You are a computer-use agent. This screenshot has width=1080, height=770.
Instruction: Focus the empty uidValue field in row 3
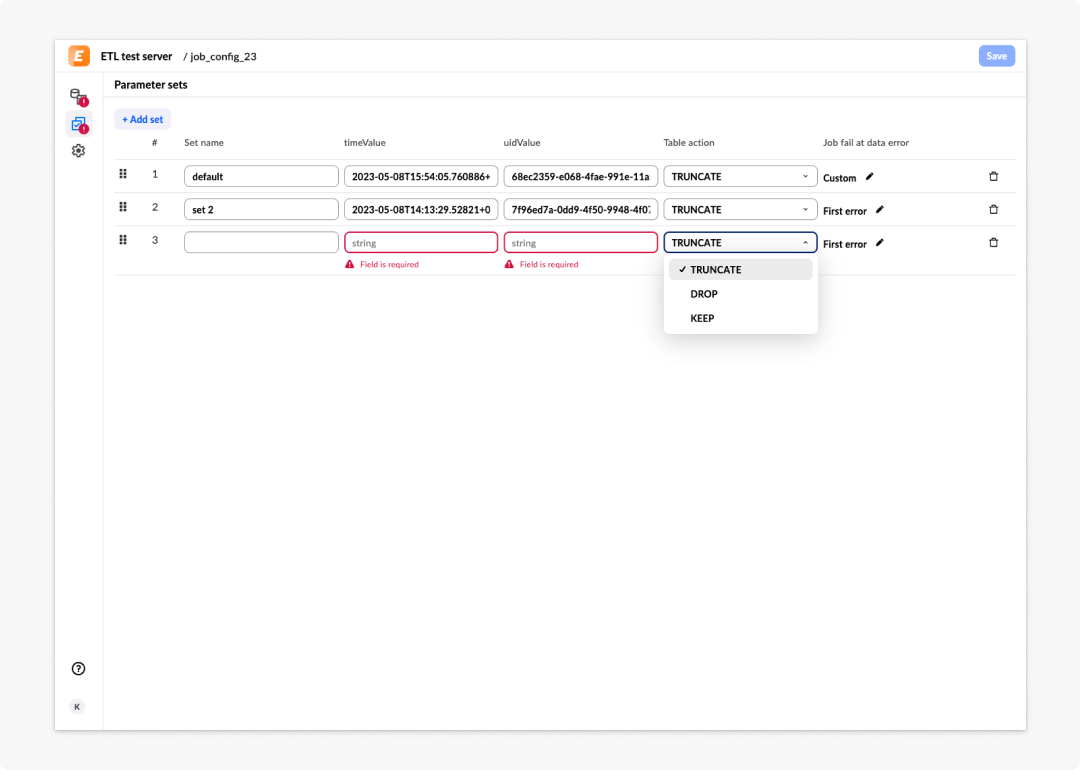pos(581,242)
